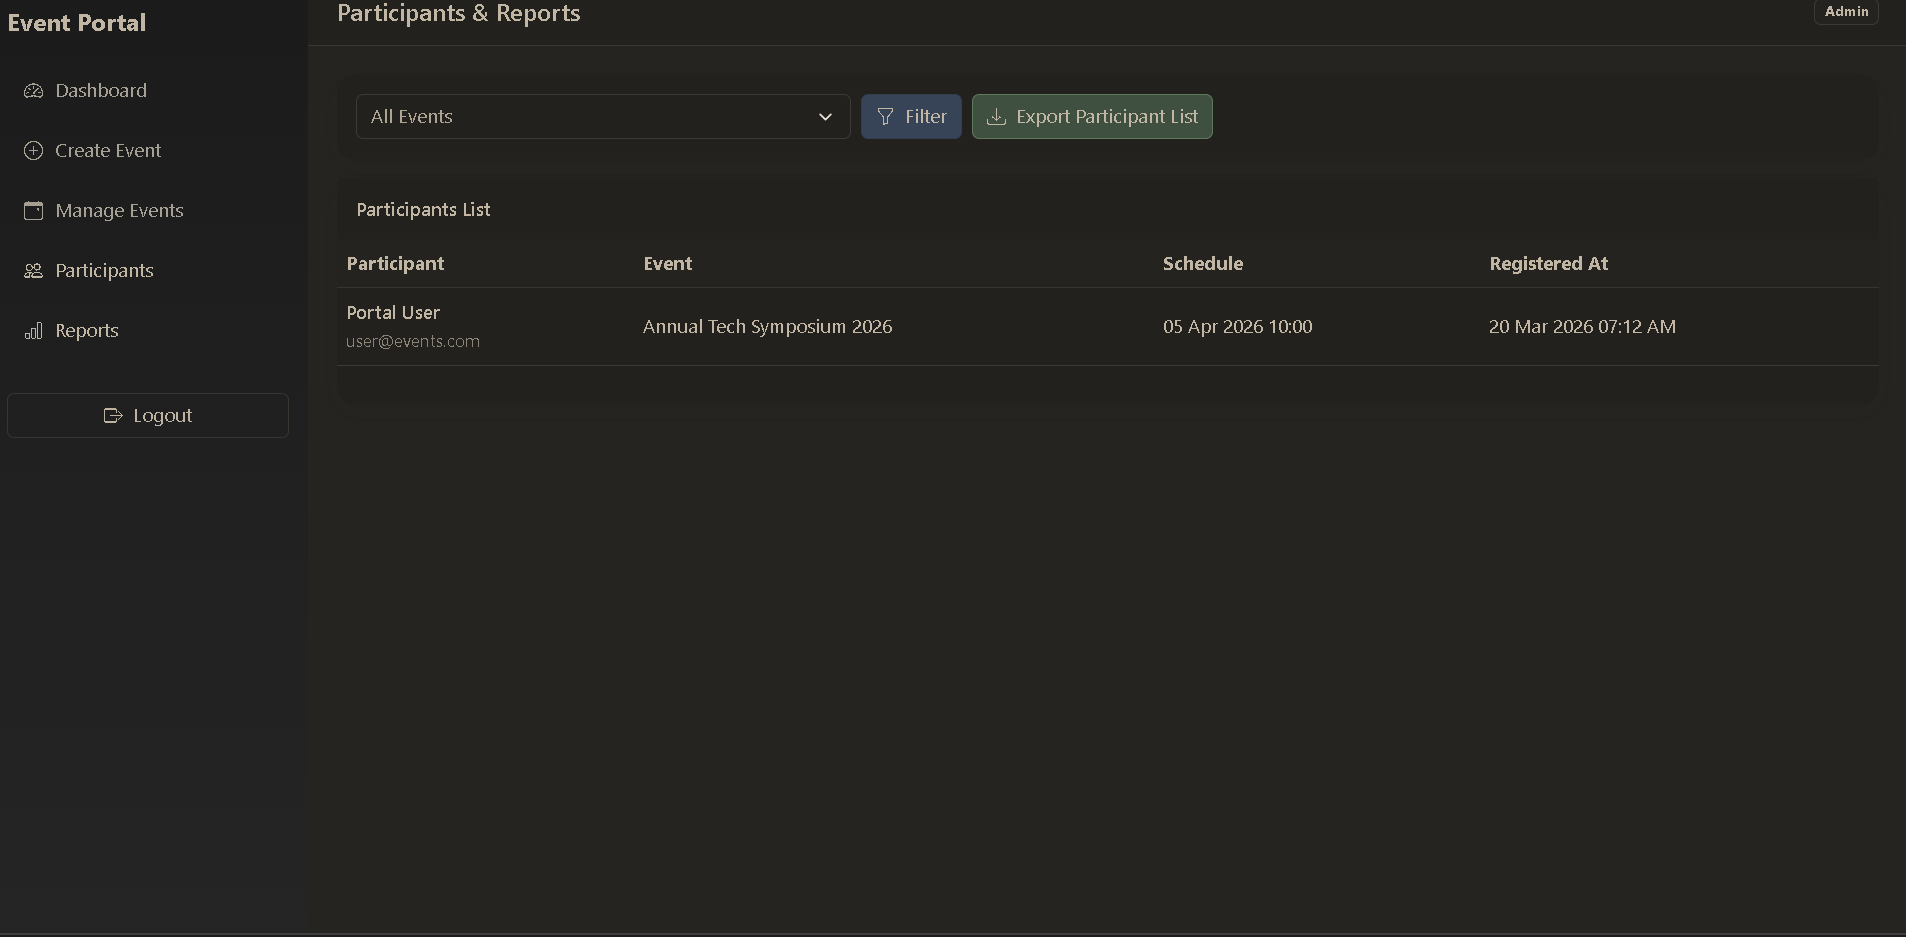
Task: Select the Portal User name
Action: click(x=393, y=313)
